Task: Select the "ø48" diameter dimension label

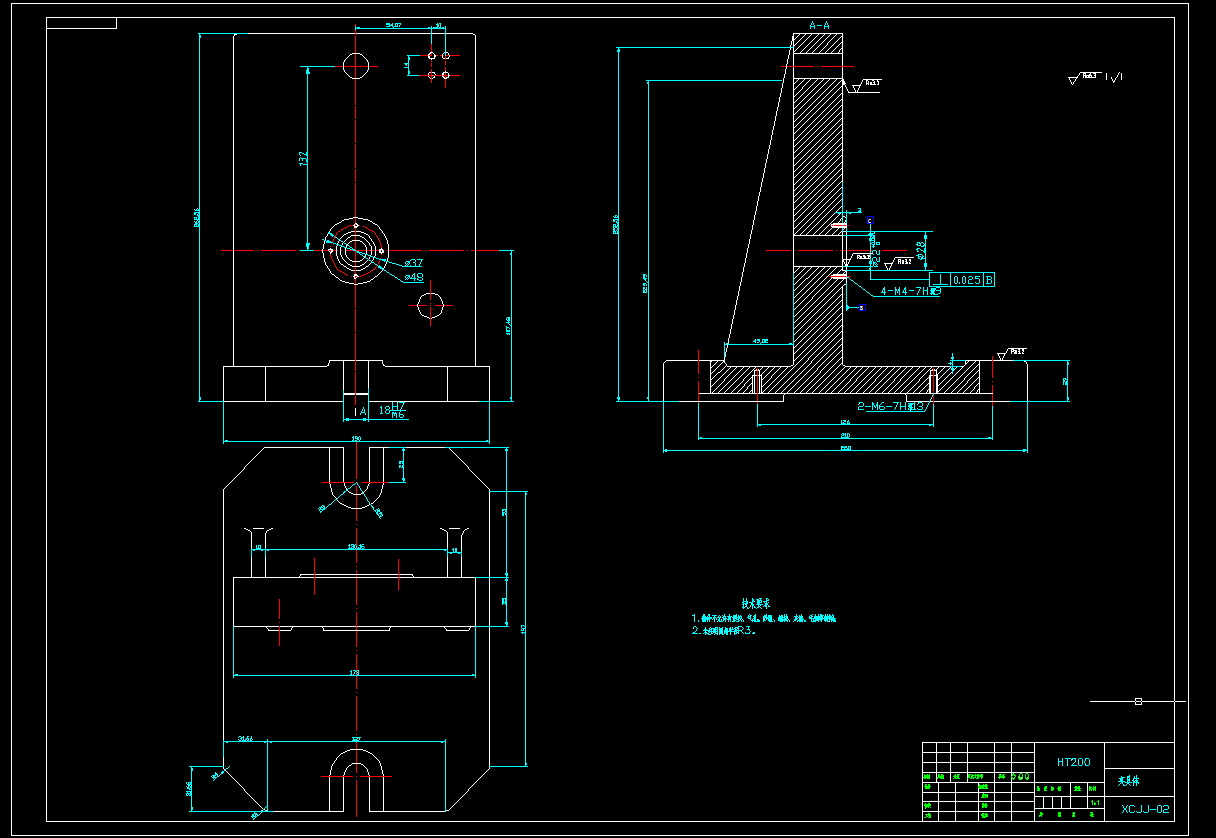Action: (x=413, y=277)
